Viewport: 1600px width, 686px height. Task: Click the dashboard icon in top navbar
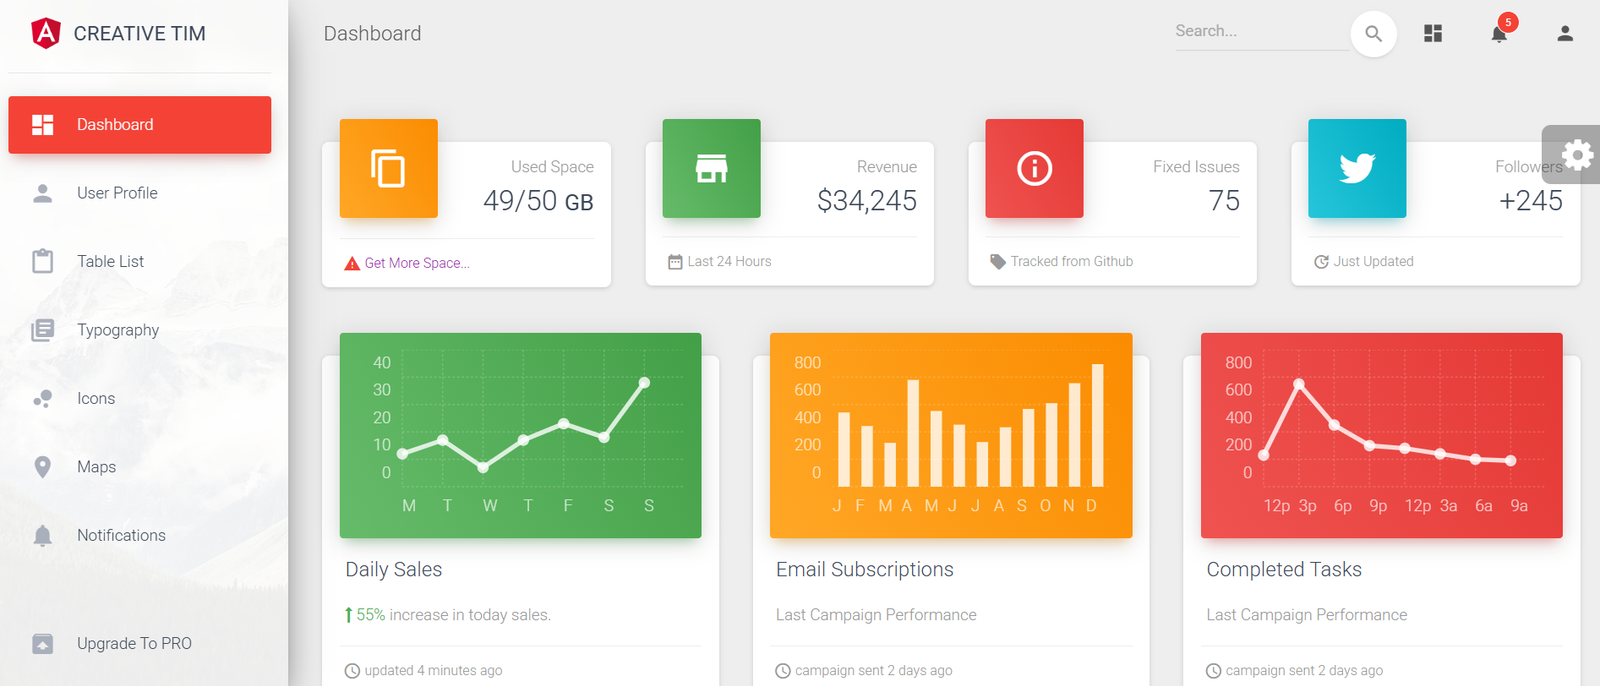pos(1433,34)
